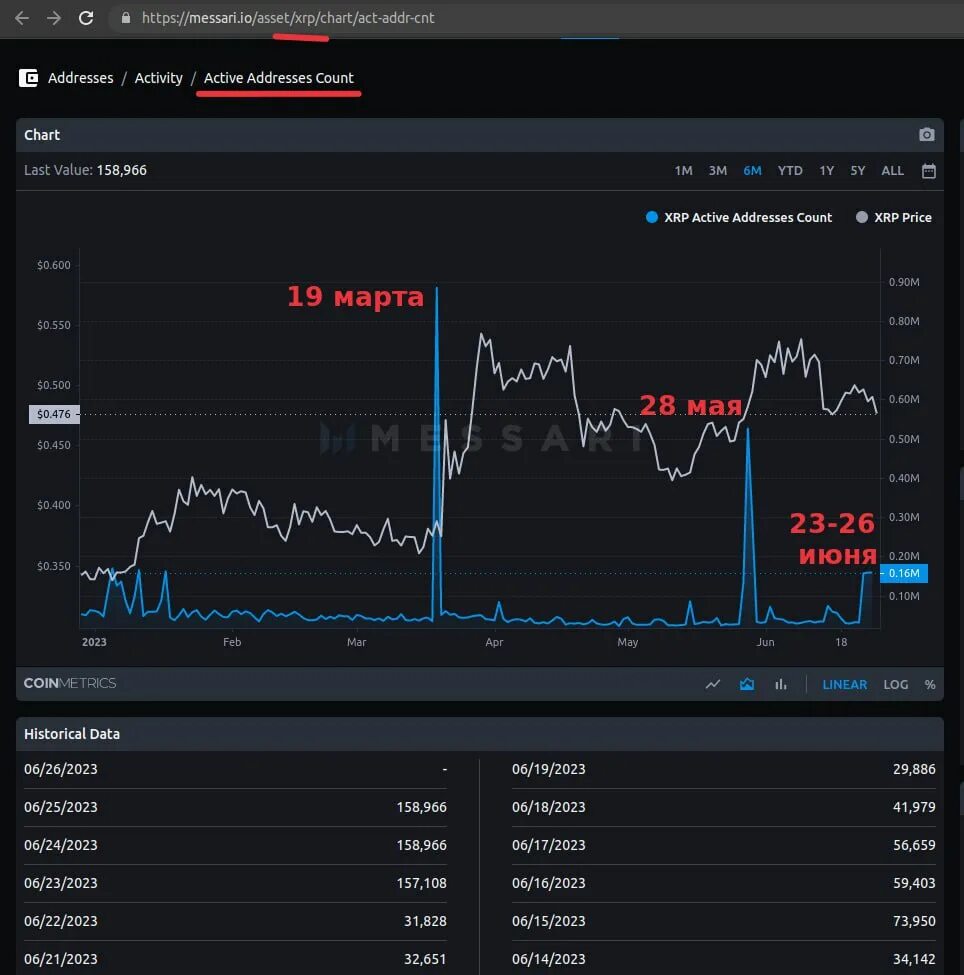Set chart scale to LINEAR
The image size is (964, 975).
(x=845, y=684)
